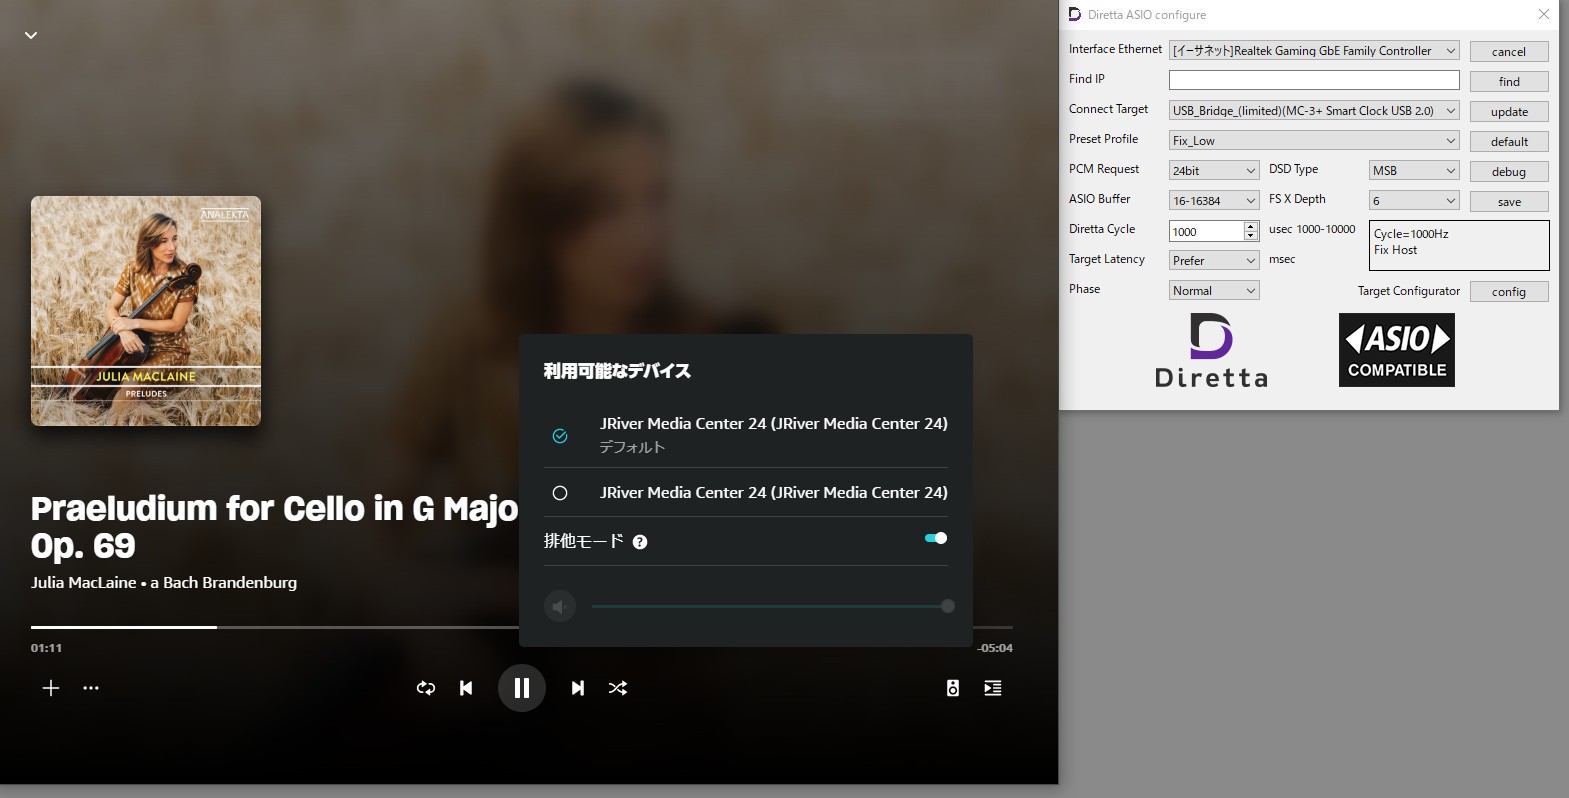Image resolution: width=1569 pixels, height=798 pixels.
Task: Open Phase Normal dropdown
Action: click(x=1214, y=290)
